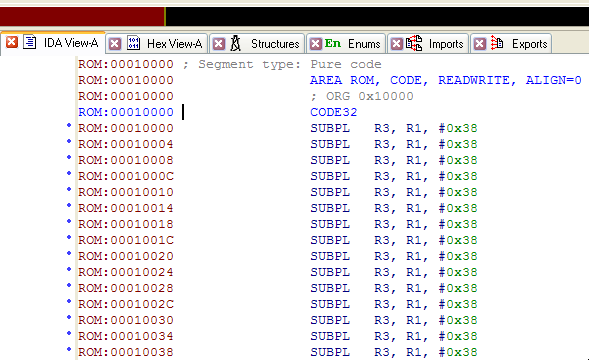Screen dimensions: 589x360
Task: Click the Exports tab icon
Action: (497, 43)
